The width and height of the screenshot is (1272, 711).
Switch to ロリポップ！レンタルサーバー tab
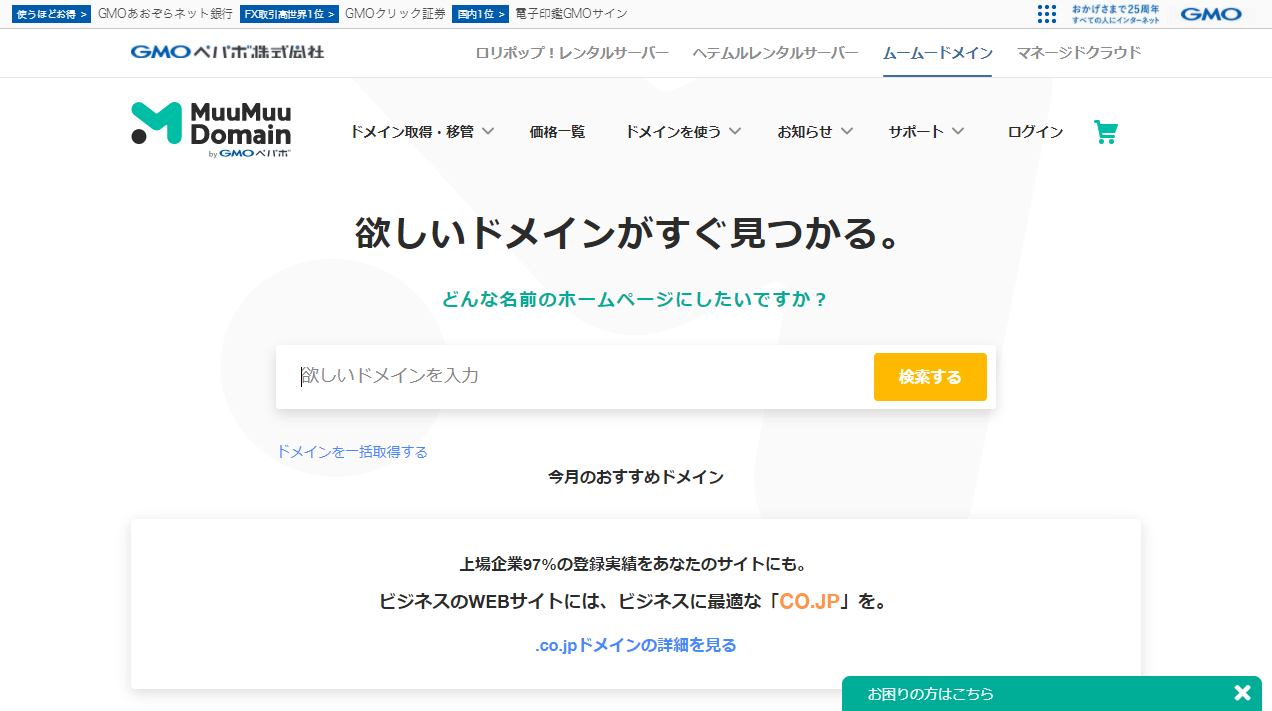pos(572,53)
